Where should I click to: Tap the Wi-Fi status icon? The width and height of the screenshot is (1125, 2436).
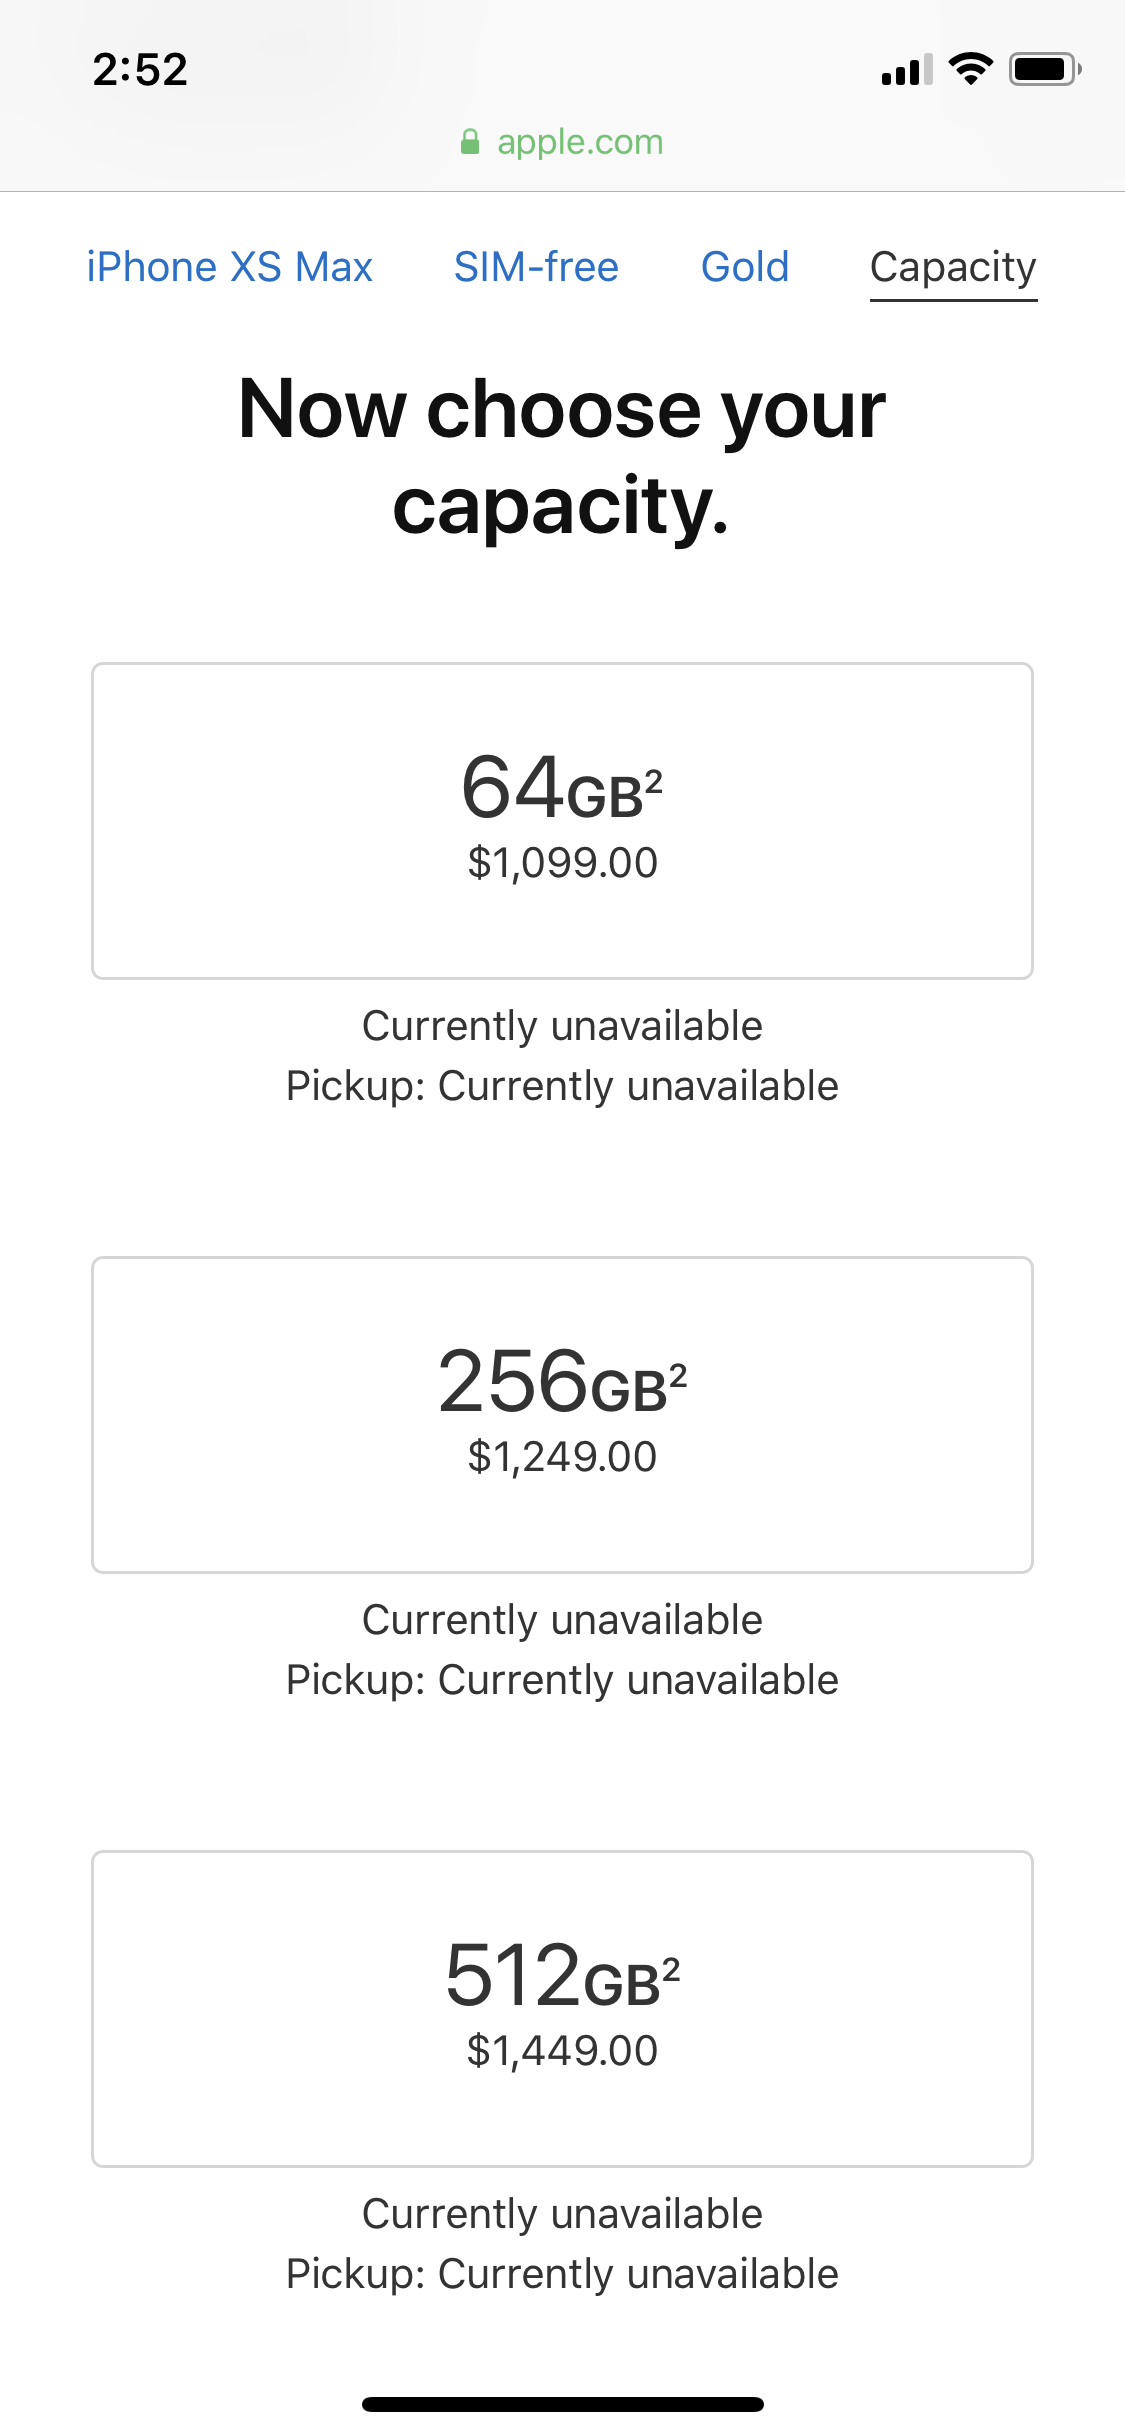(x=970, y=69)
